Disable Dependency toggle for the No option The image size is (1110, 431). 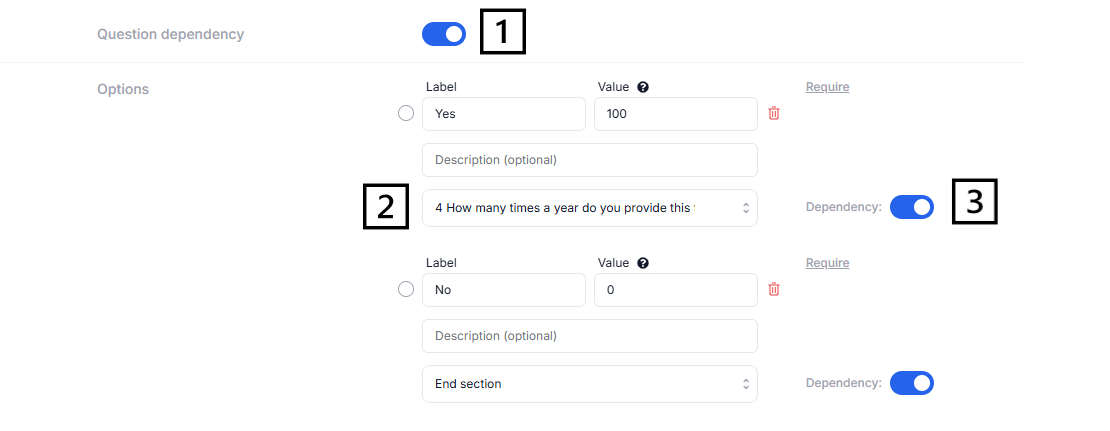(x=911, y=383)
